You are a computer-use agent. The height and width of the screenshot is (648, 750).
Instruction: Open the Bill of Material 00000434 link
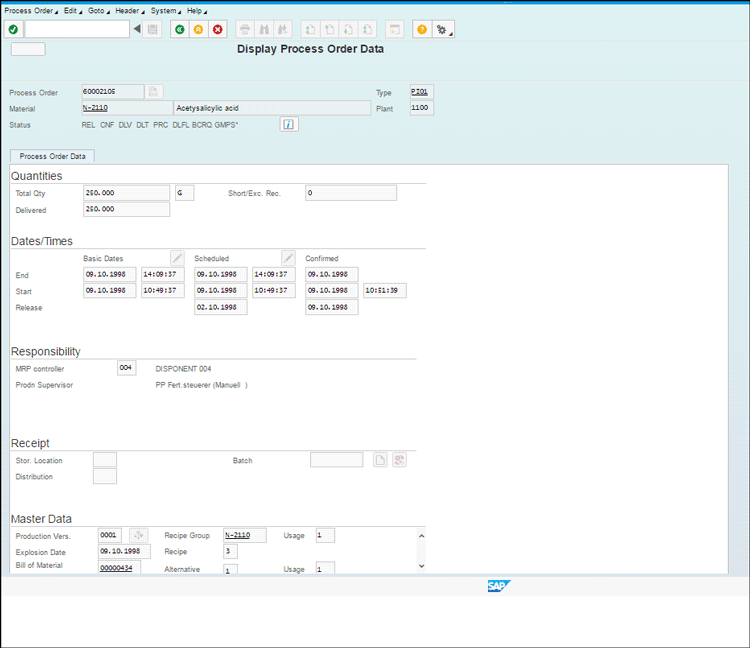click(x=116, y=568)
